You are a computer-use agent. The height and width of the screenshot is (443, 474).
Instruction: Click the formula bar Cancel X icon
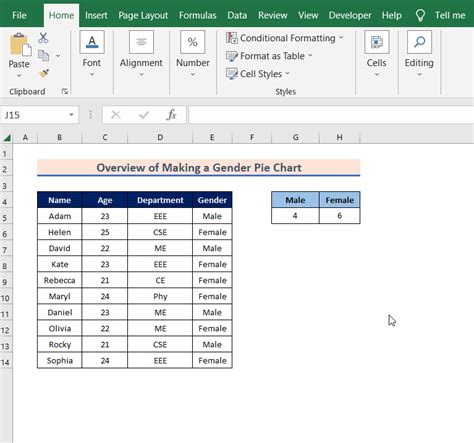pos(116,115)
